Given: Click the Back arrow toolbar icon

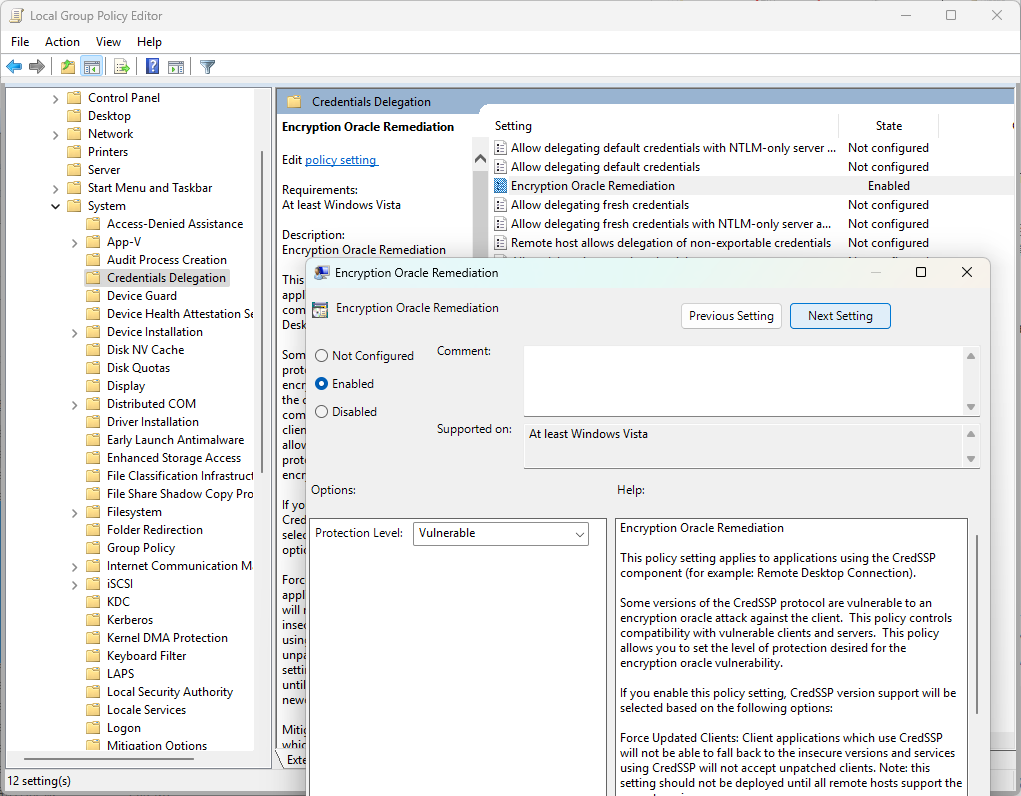Looking at the screenshot, I should pos(14,66).
